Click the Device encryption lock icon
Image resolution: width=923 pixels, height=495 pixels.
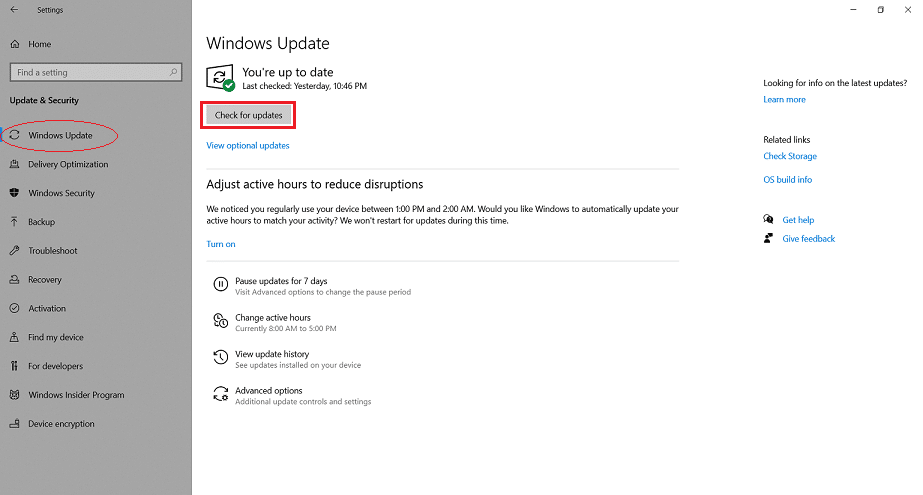pyautogui.click(x=15, y=424)
